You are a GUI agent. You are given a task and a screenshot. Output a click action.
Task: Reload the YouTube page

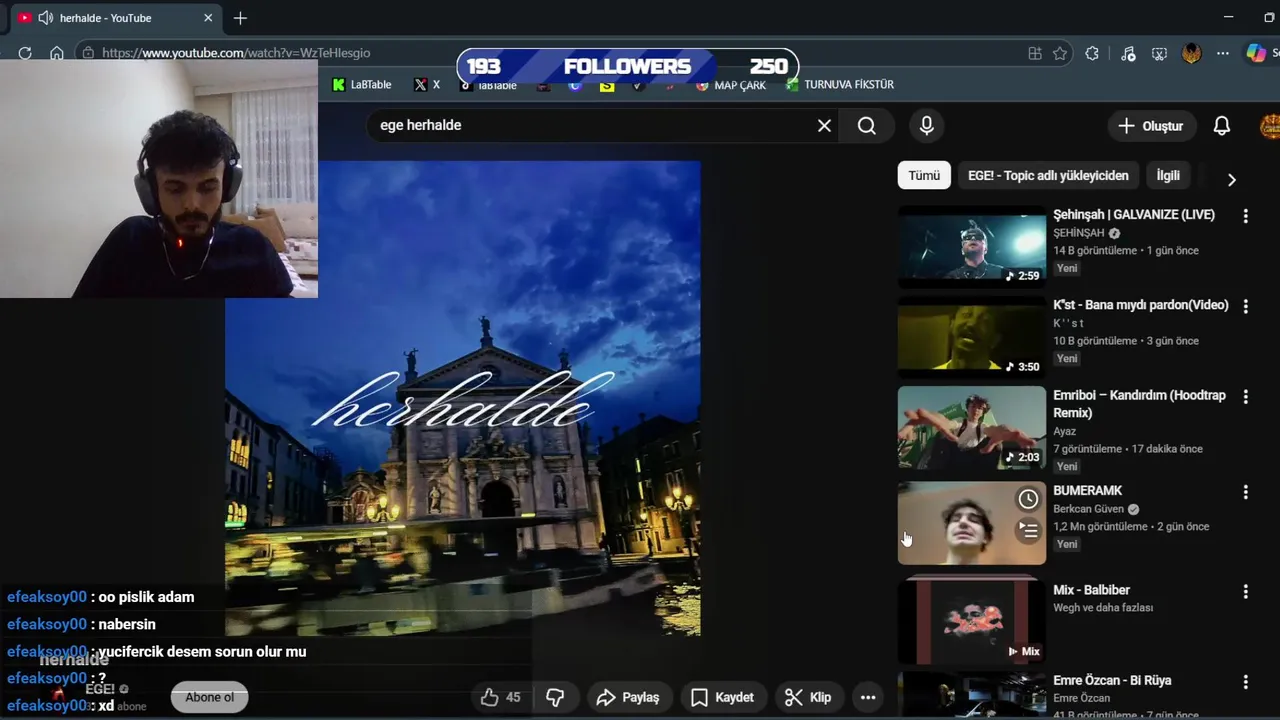[x=25, y=53]
